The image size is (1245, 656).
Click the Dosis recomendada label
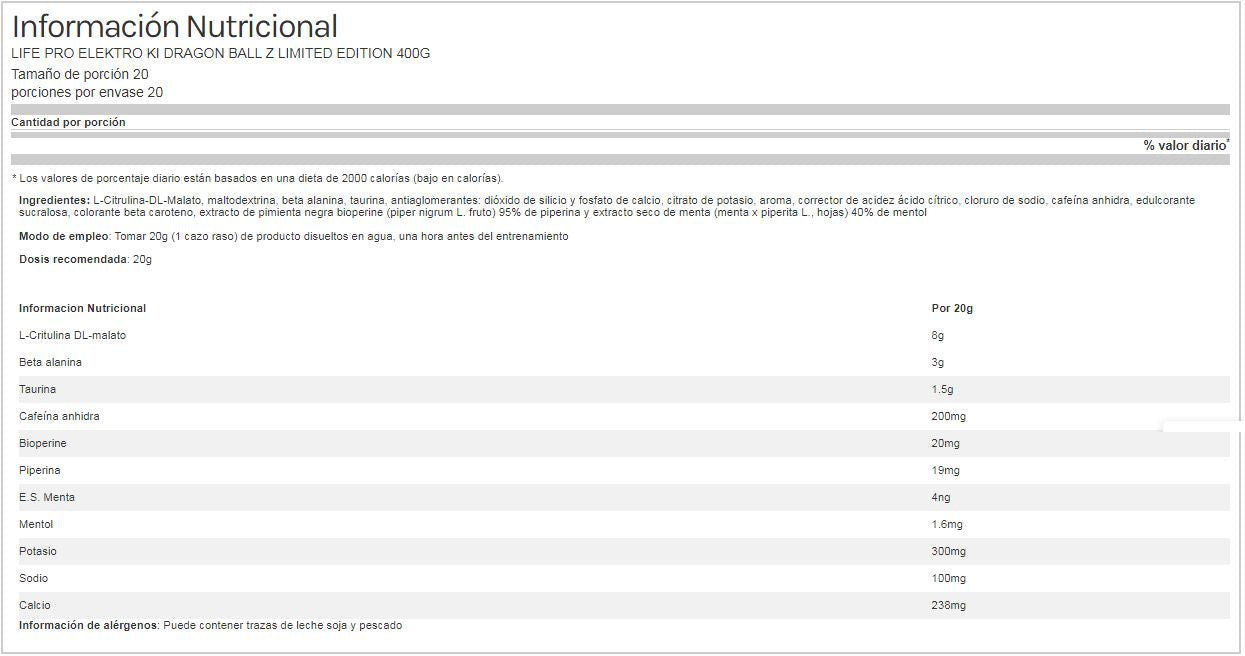pyautogui.click(x=73, y=259)
